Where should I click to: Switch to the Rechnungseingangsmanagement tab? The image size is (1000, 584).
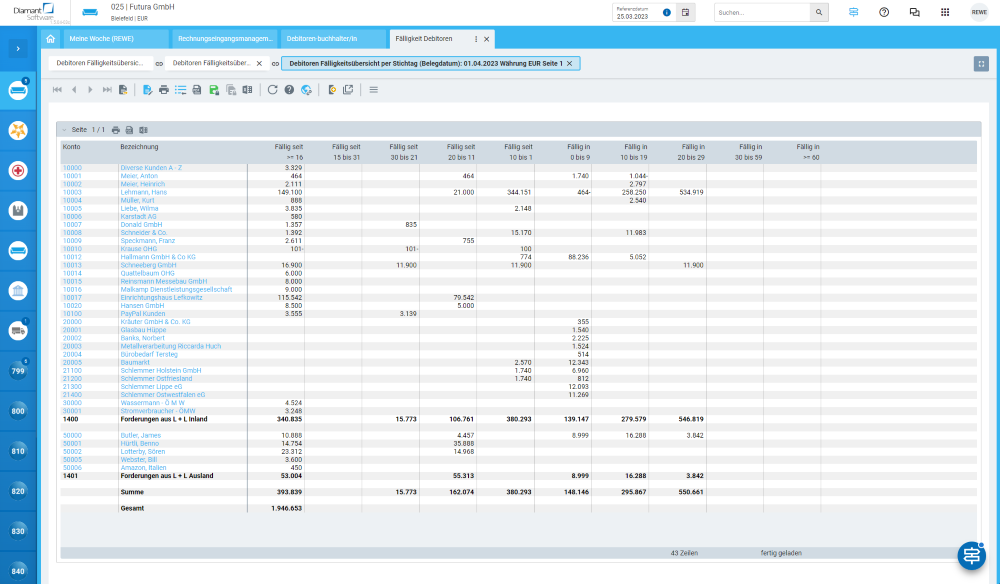[x=225, y=39]
